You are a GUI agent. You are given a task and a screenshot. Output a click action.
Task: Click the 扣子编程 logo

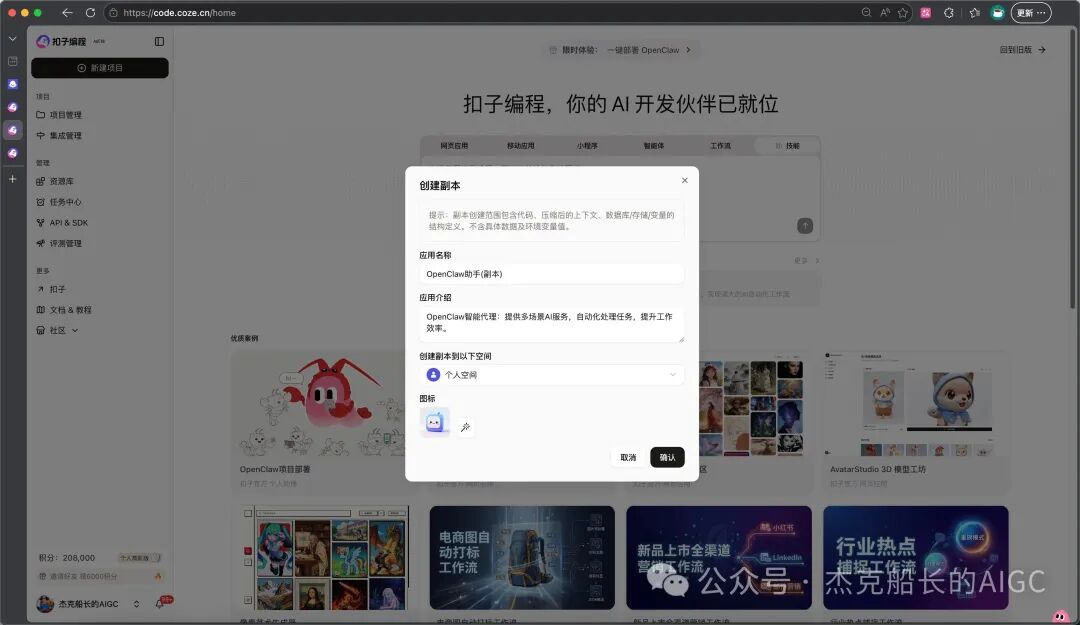point(61,41)
